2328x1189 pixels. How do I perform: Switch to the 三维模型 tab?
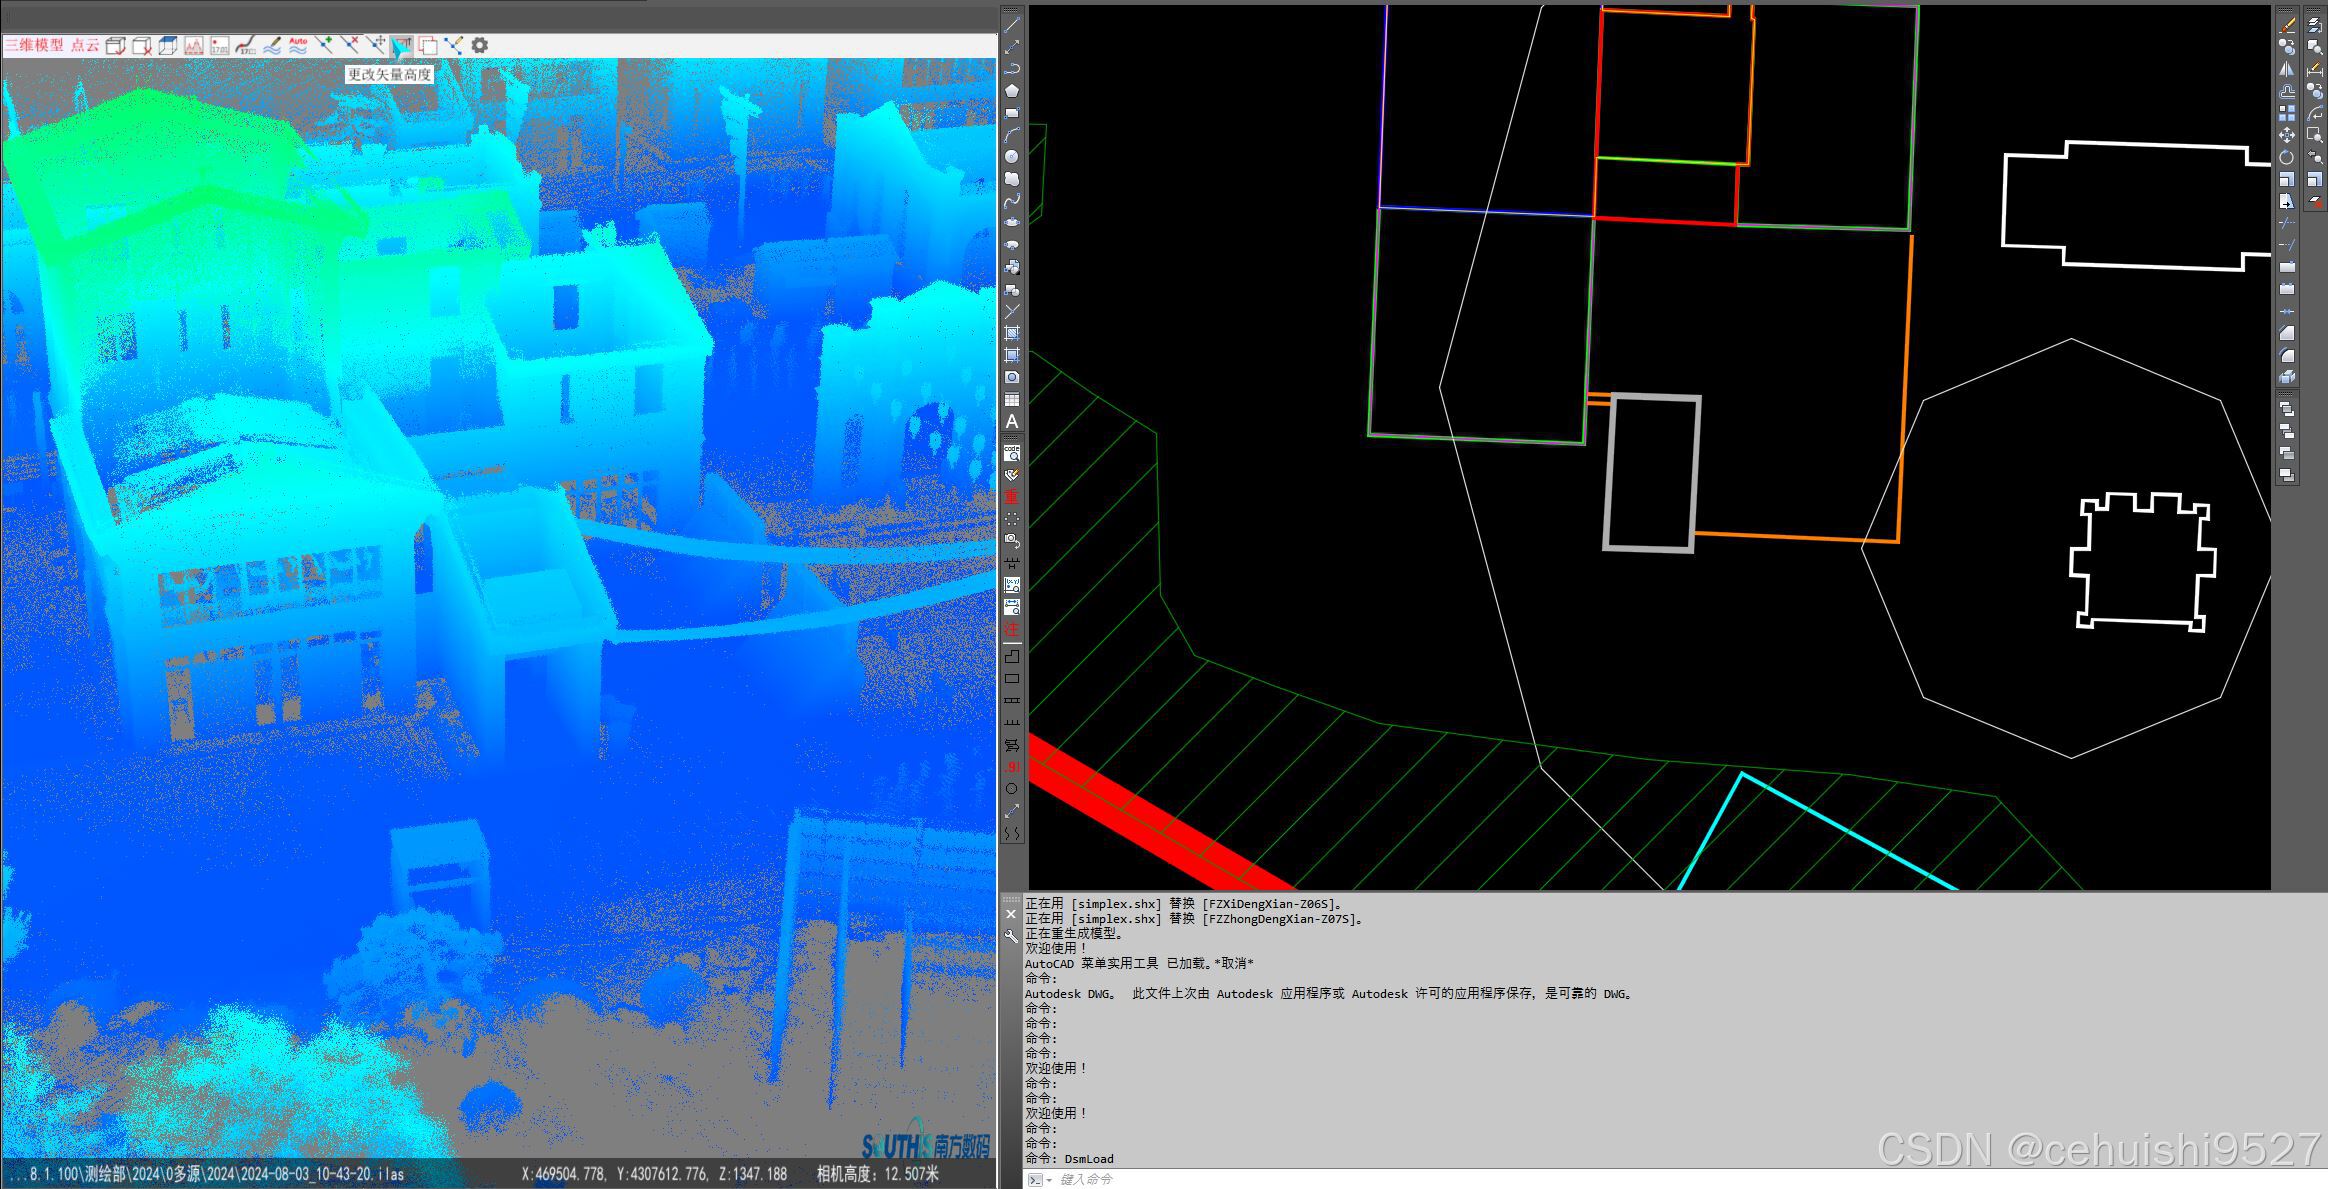(x=34, y=45)
